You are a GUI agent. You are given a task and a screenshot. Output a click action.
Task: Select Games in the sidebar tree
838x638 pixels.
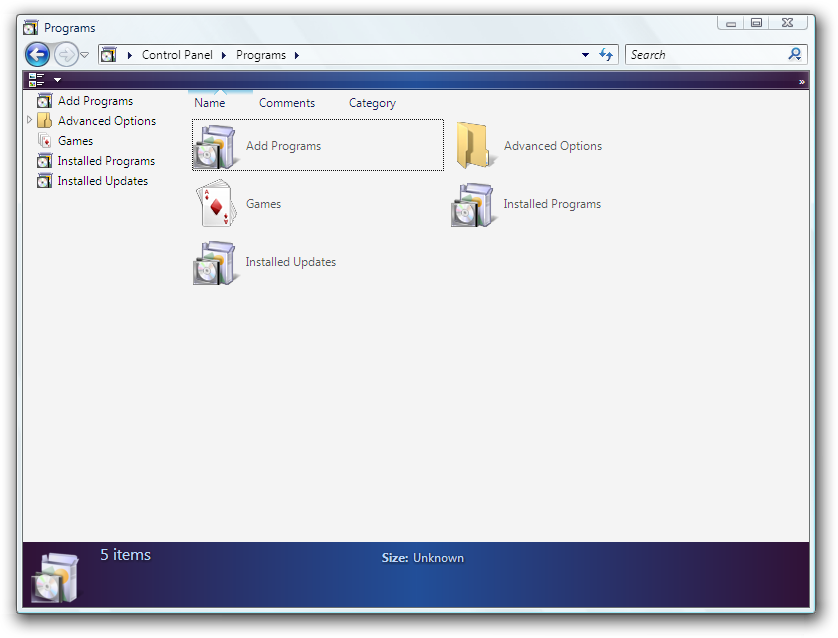[x=75, y=141]
